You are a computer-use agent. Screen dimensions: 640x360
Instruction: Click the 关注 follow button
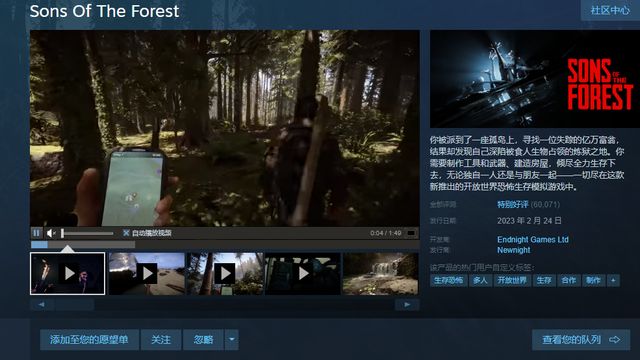[x=161, y=340]
